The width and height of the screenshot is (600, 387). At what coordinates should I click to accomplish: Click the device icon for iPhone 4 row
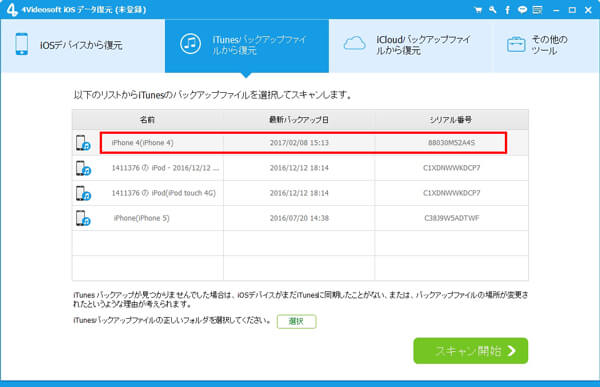coord(83,143)
